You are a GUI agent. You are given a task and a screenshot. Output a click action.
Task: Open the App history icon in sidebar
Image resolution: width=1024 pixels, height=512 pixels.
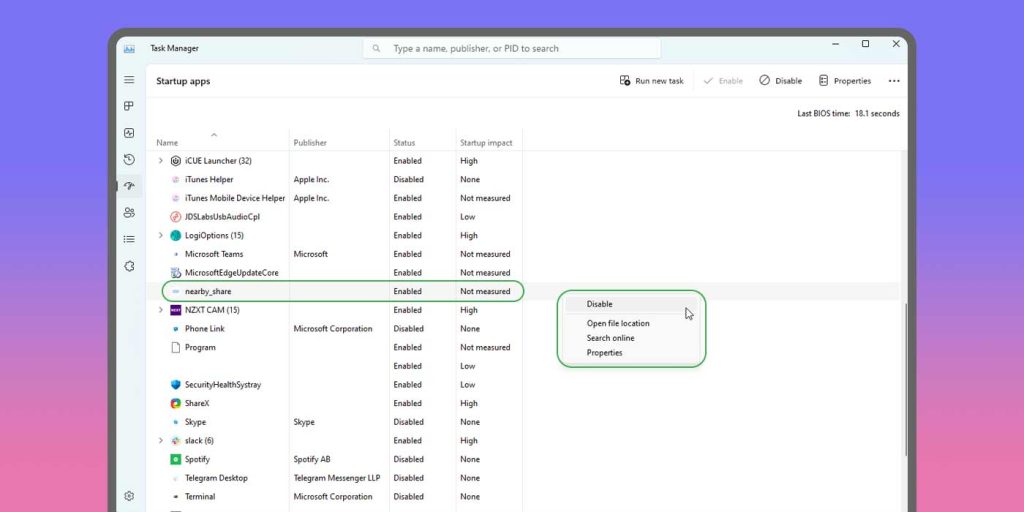pyautogui.click(x=129, y=160)
